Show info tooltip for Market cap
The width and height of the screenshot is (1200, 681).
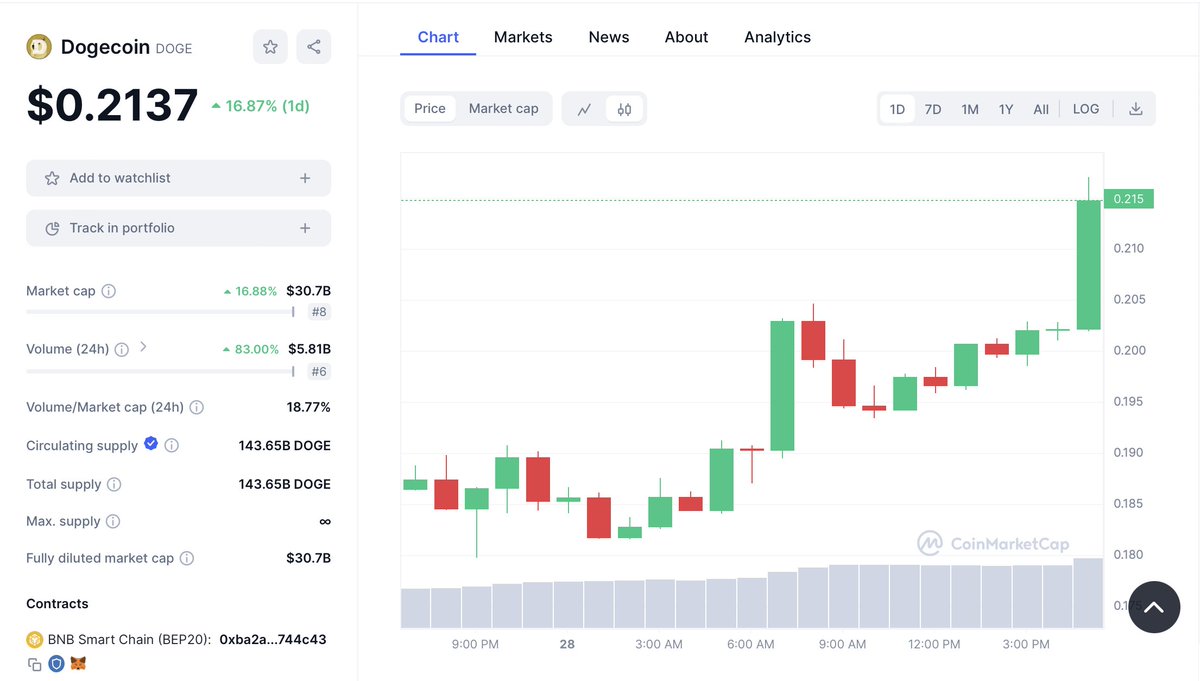pyautogui.click(x=109, y=291)
